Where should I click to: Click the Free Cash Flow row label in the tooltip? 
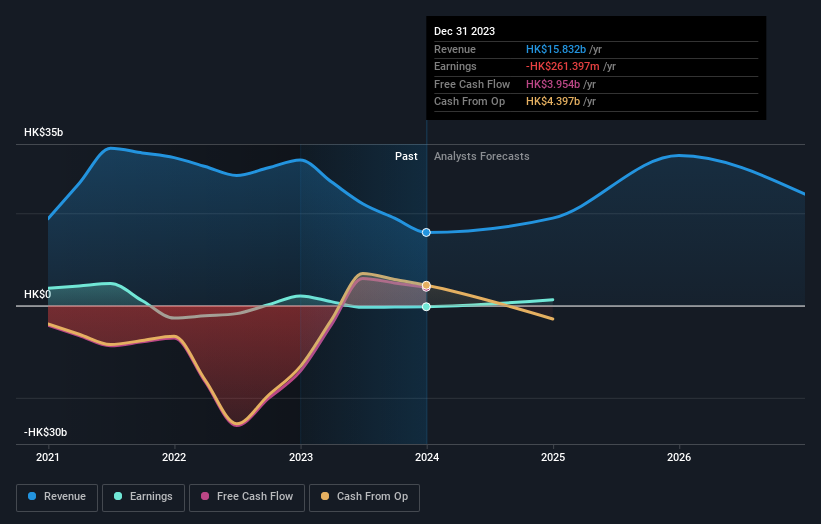coord(472,84)
